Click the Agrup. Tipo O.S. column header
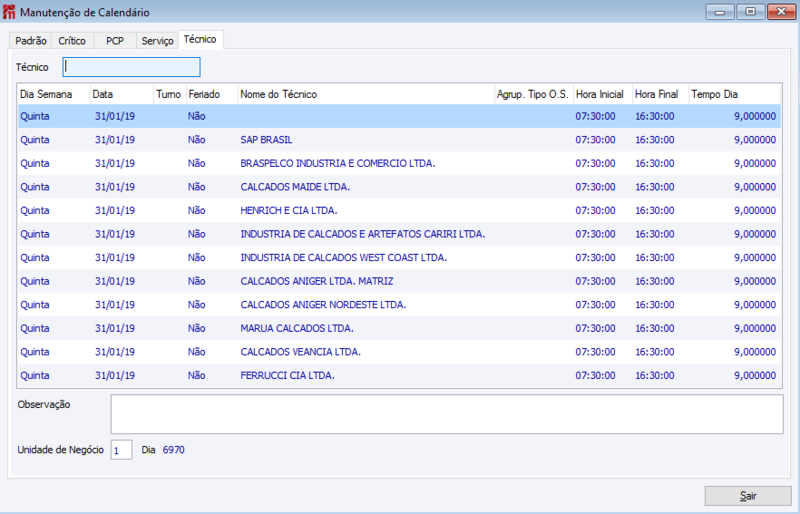The width and height of the screenshot is (800, 514). [534, 94]
